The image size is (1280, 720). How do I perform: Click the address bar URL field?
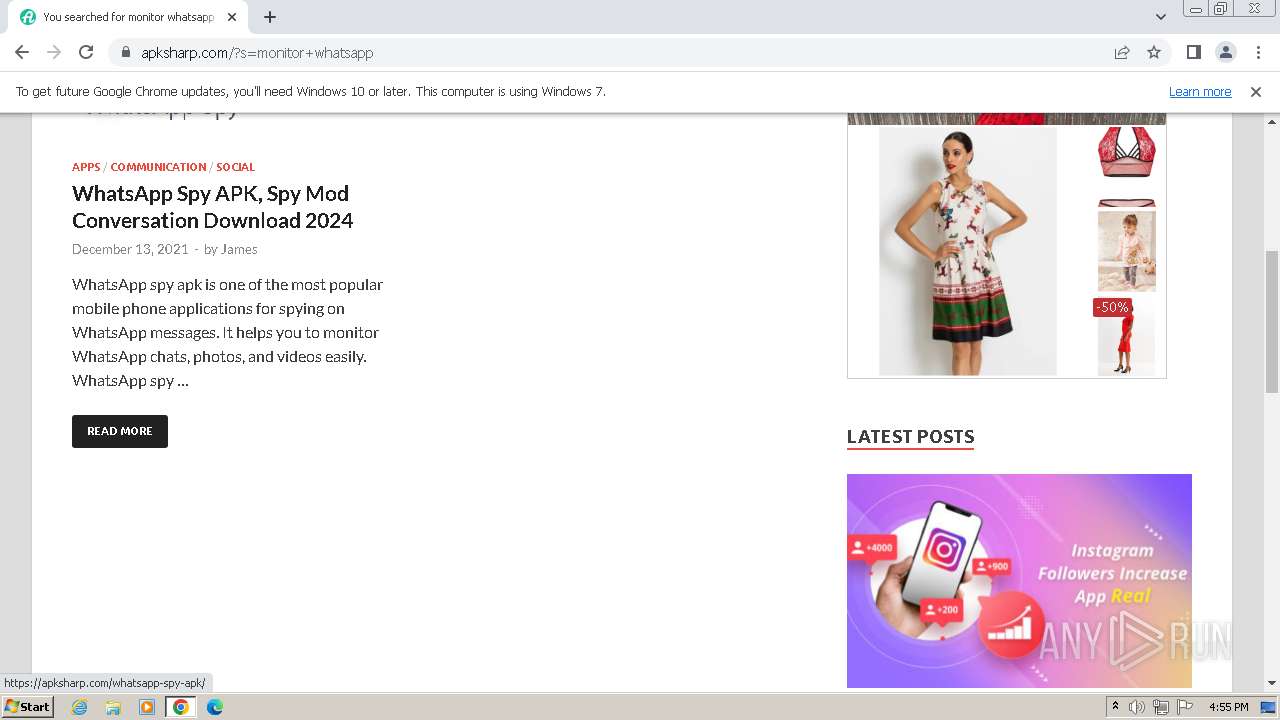620,53
